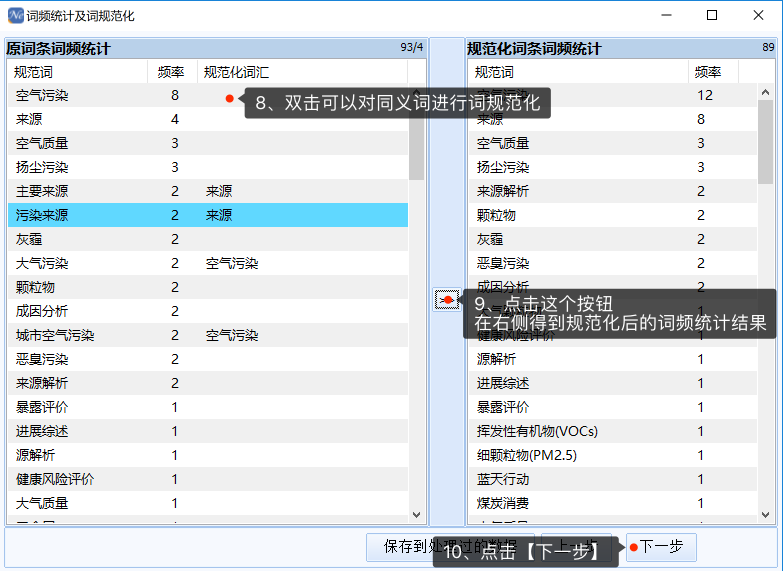Select 蓝天行动 row in right list
Image resolution: width=783 pixels, height=571 pixels.
[x=613, y=479]
